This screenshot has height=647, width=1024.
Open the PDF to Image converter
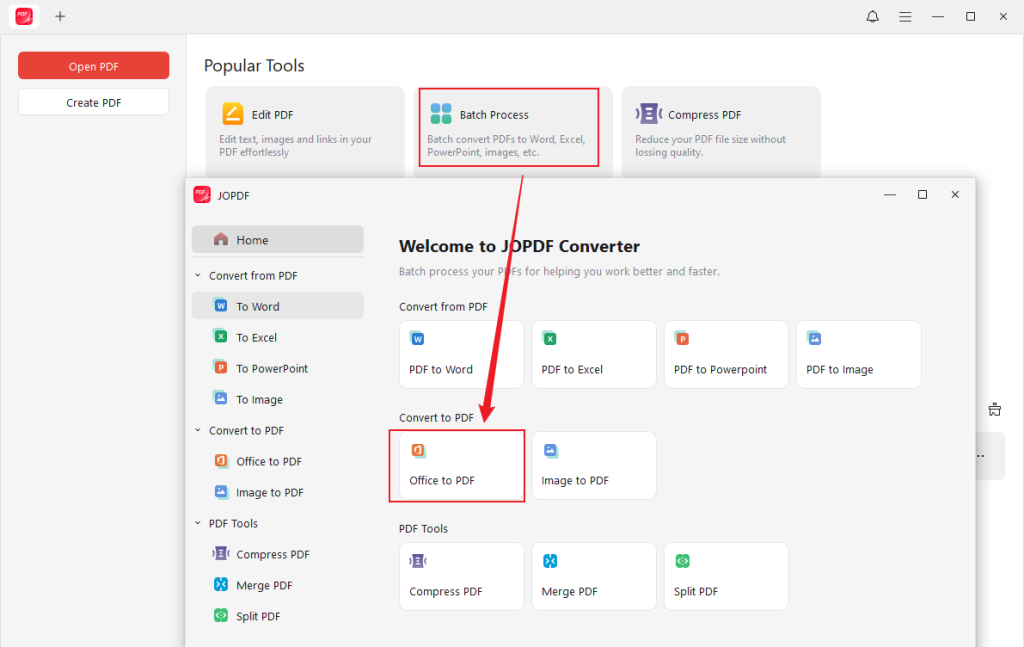coord(858,354)
